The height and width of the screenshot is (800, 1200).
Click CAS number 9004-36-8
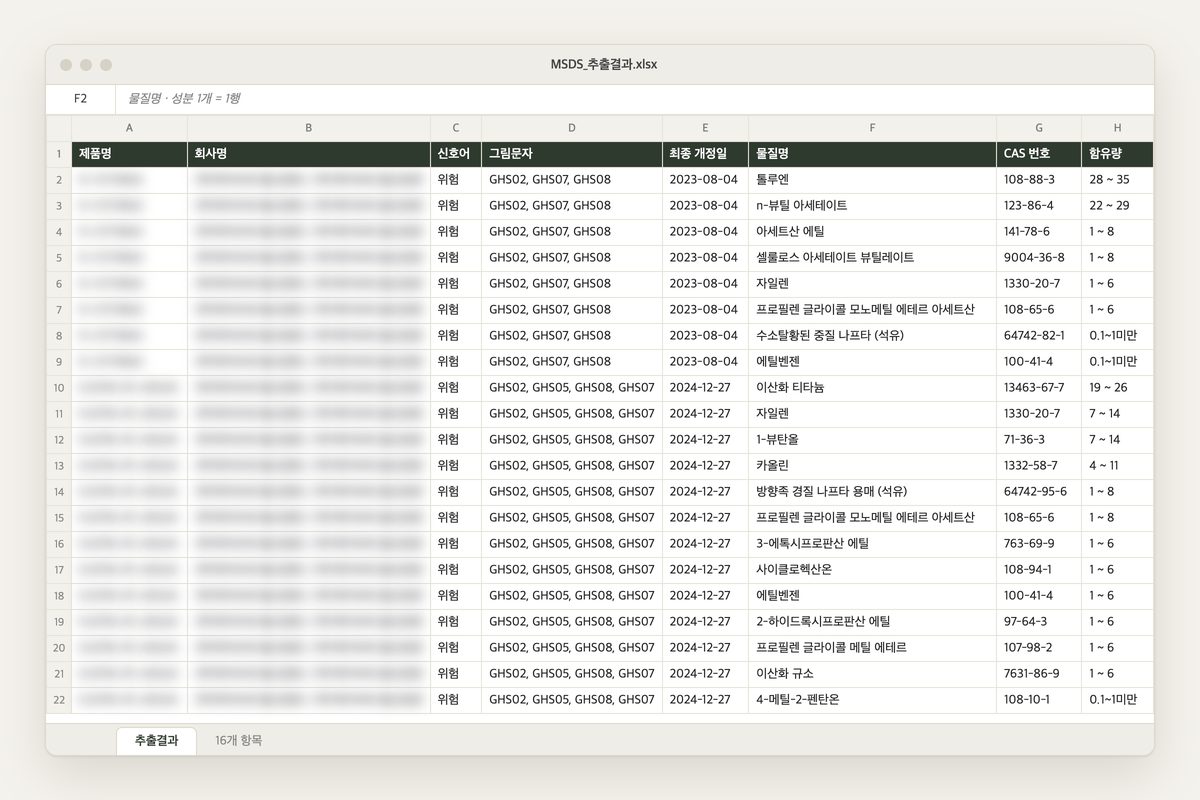pyautogui.click(x=1039, y=258)
